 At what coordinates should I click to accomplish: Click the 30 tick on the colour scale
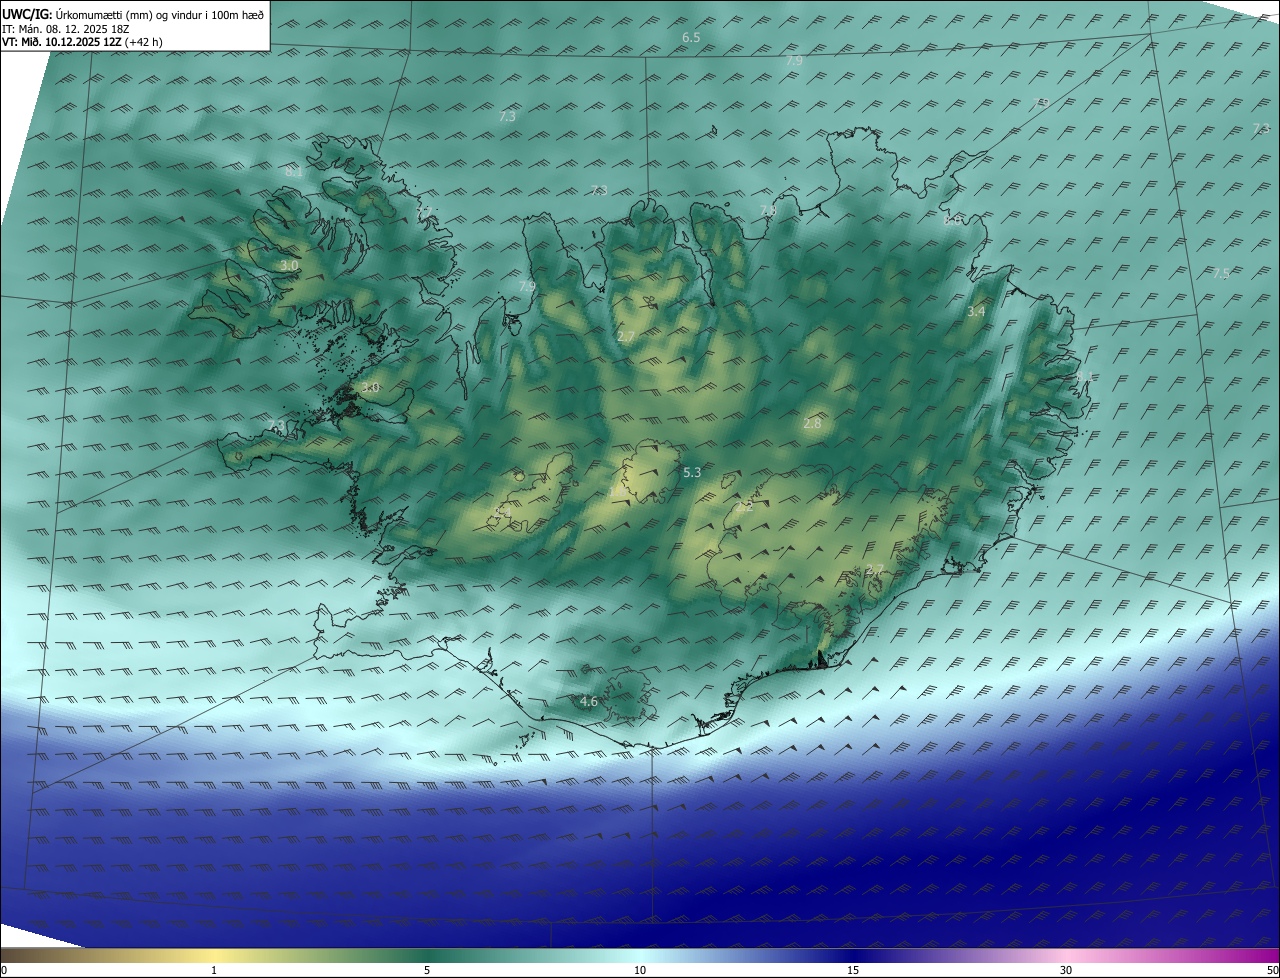point(1066,970)
